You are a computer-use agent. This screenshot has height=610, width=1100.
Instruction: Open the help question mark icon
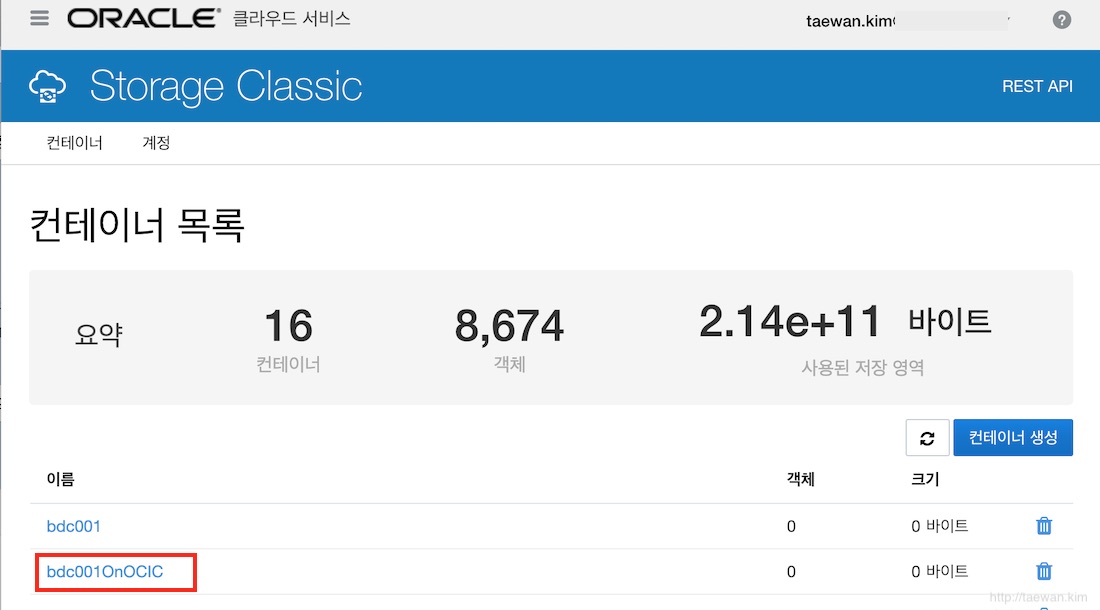click(x=1061, y=20)
